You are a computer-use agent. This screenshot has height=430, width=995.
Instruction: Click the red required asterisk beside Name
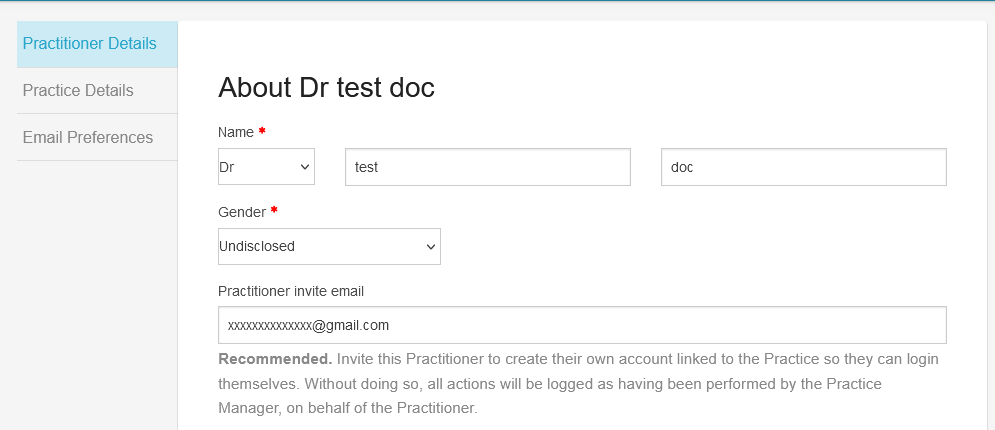click(x=262, y=131)
